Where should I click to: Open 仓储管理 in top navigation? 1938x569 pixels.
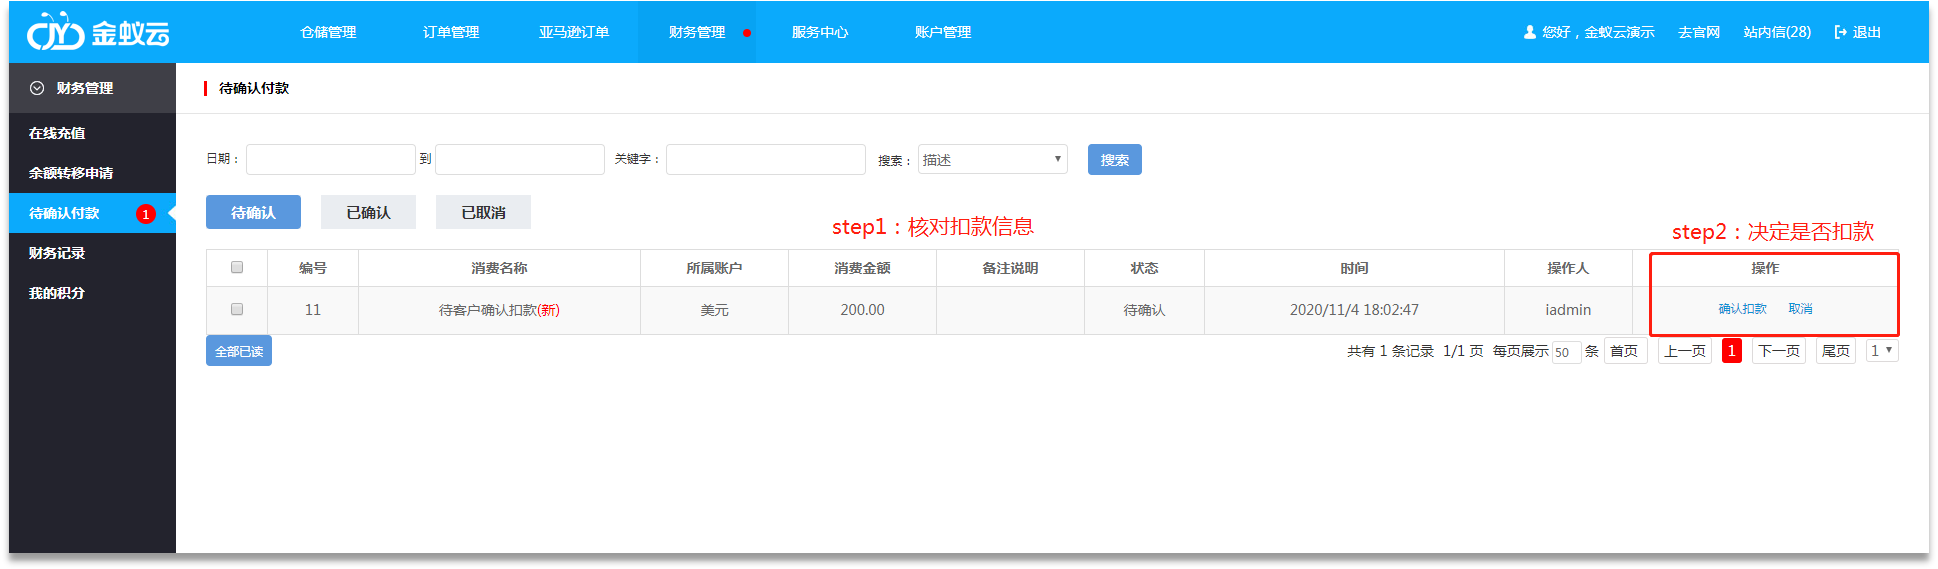tap(328, 32)
